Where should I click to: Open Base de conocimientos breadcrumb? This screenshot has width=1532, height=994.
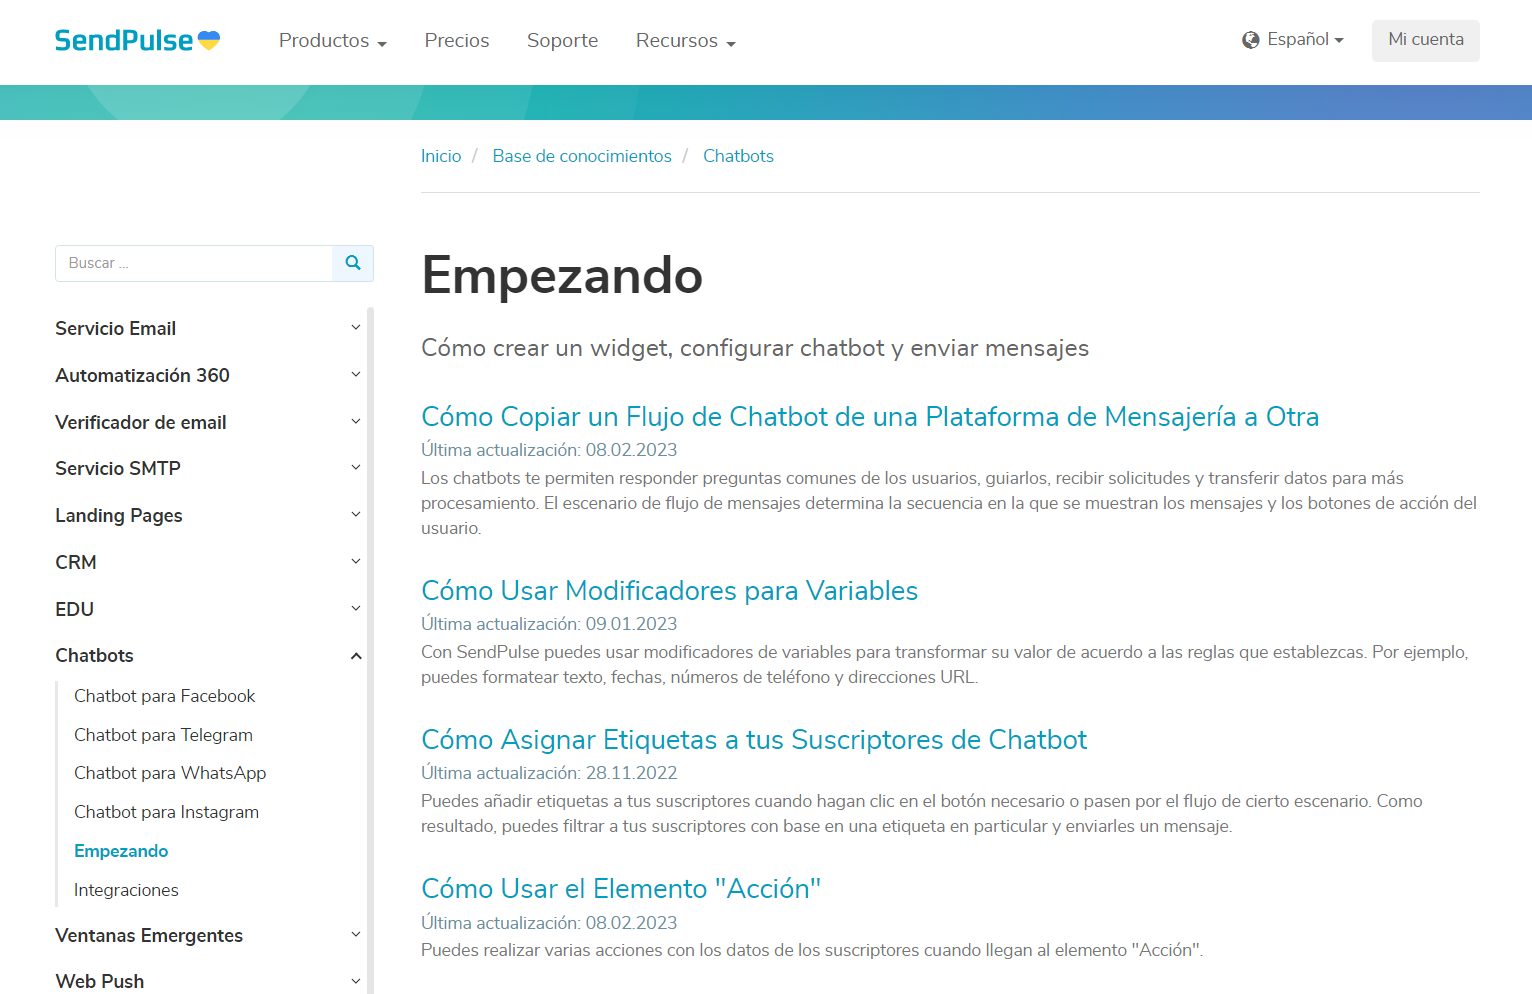582,156
